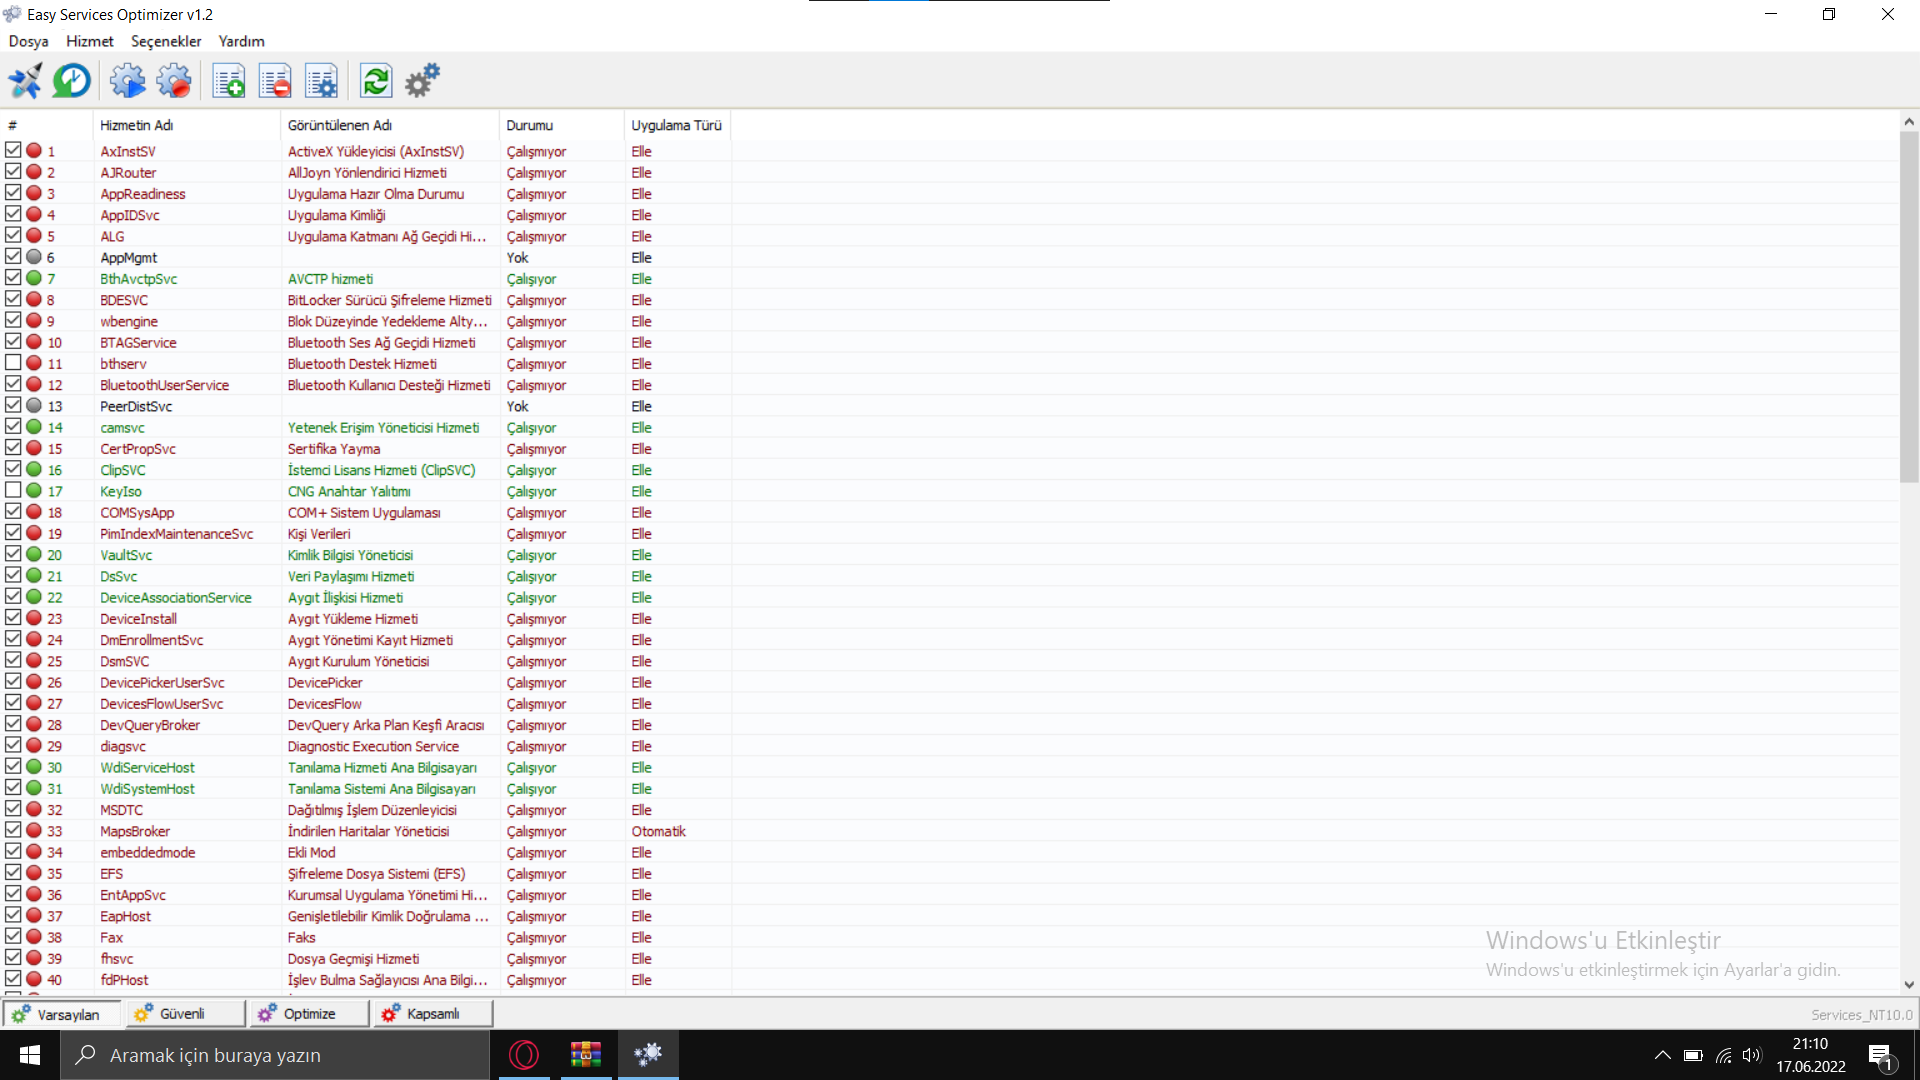The width and height of the screenshot is (1920, 1080).
Task: Click the stop service gear icon
Action: (x=174, y=81)
